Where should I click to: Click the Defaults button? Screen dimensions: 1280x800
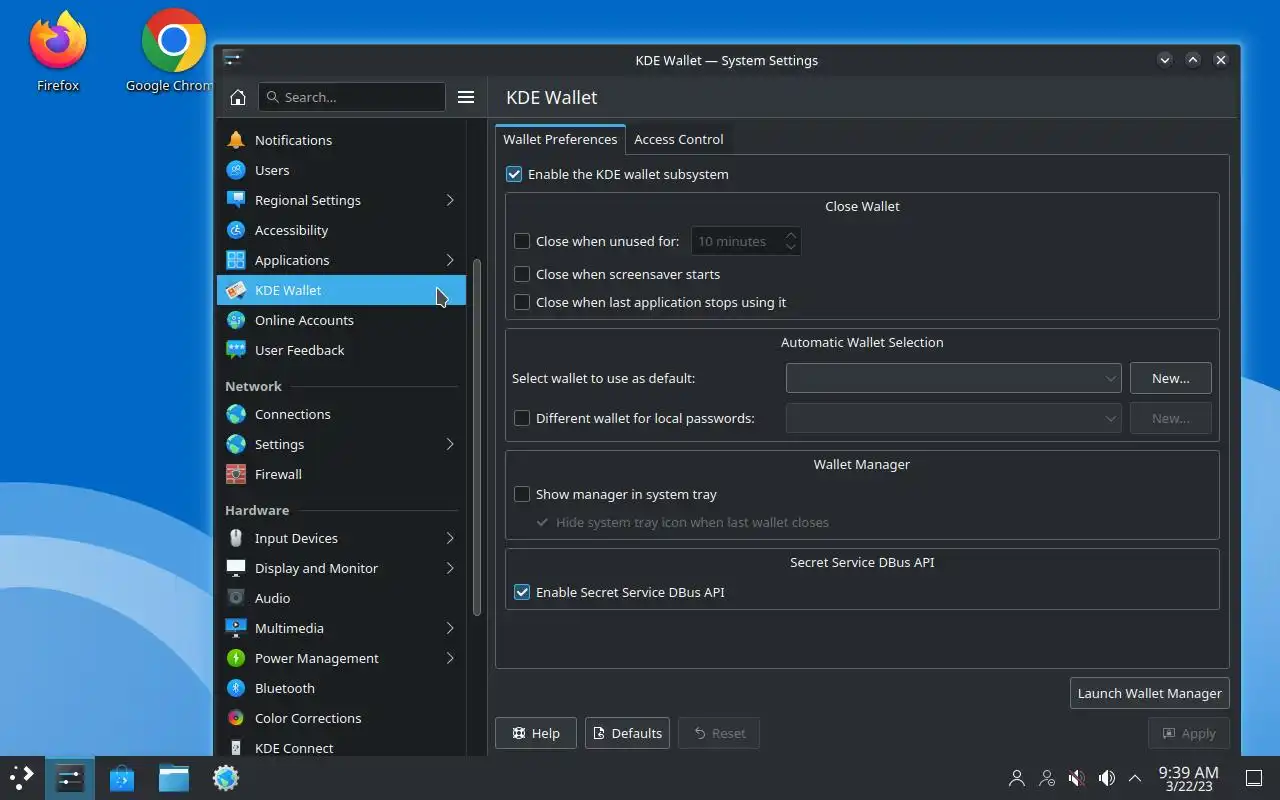(x=627, y=733)
